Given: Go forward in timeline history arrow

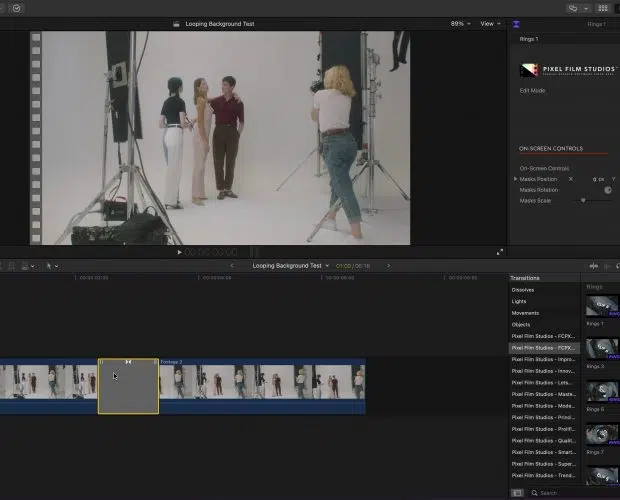Looking at the screenshot, I should (388, 266).
